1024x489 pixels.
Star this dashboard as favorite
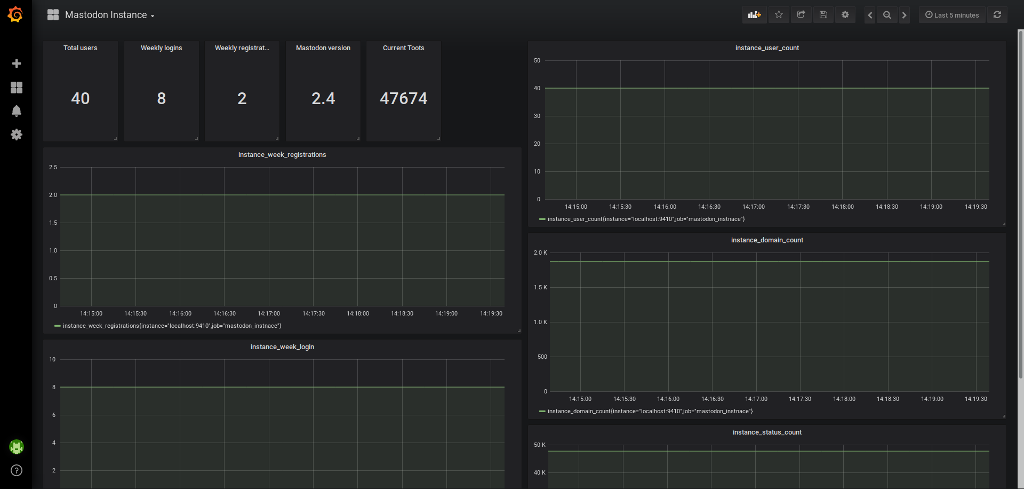click(x=778, y=15)
